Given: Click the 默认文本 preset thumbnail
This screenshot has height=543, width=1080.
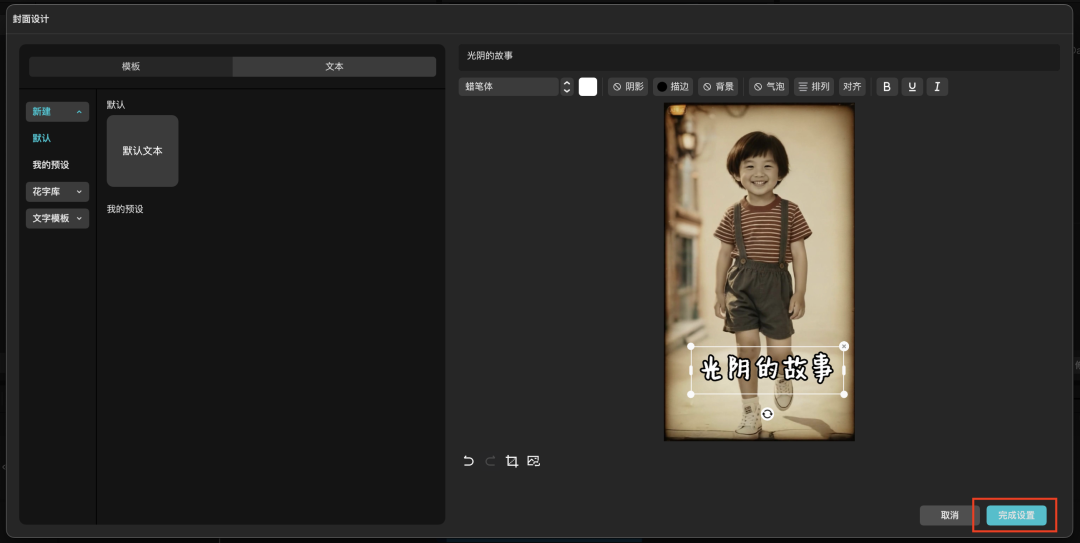Looking at the screenshot, I should pyautogui.click(x=143, y=151).
